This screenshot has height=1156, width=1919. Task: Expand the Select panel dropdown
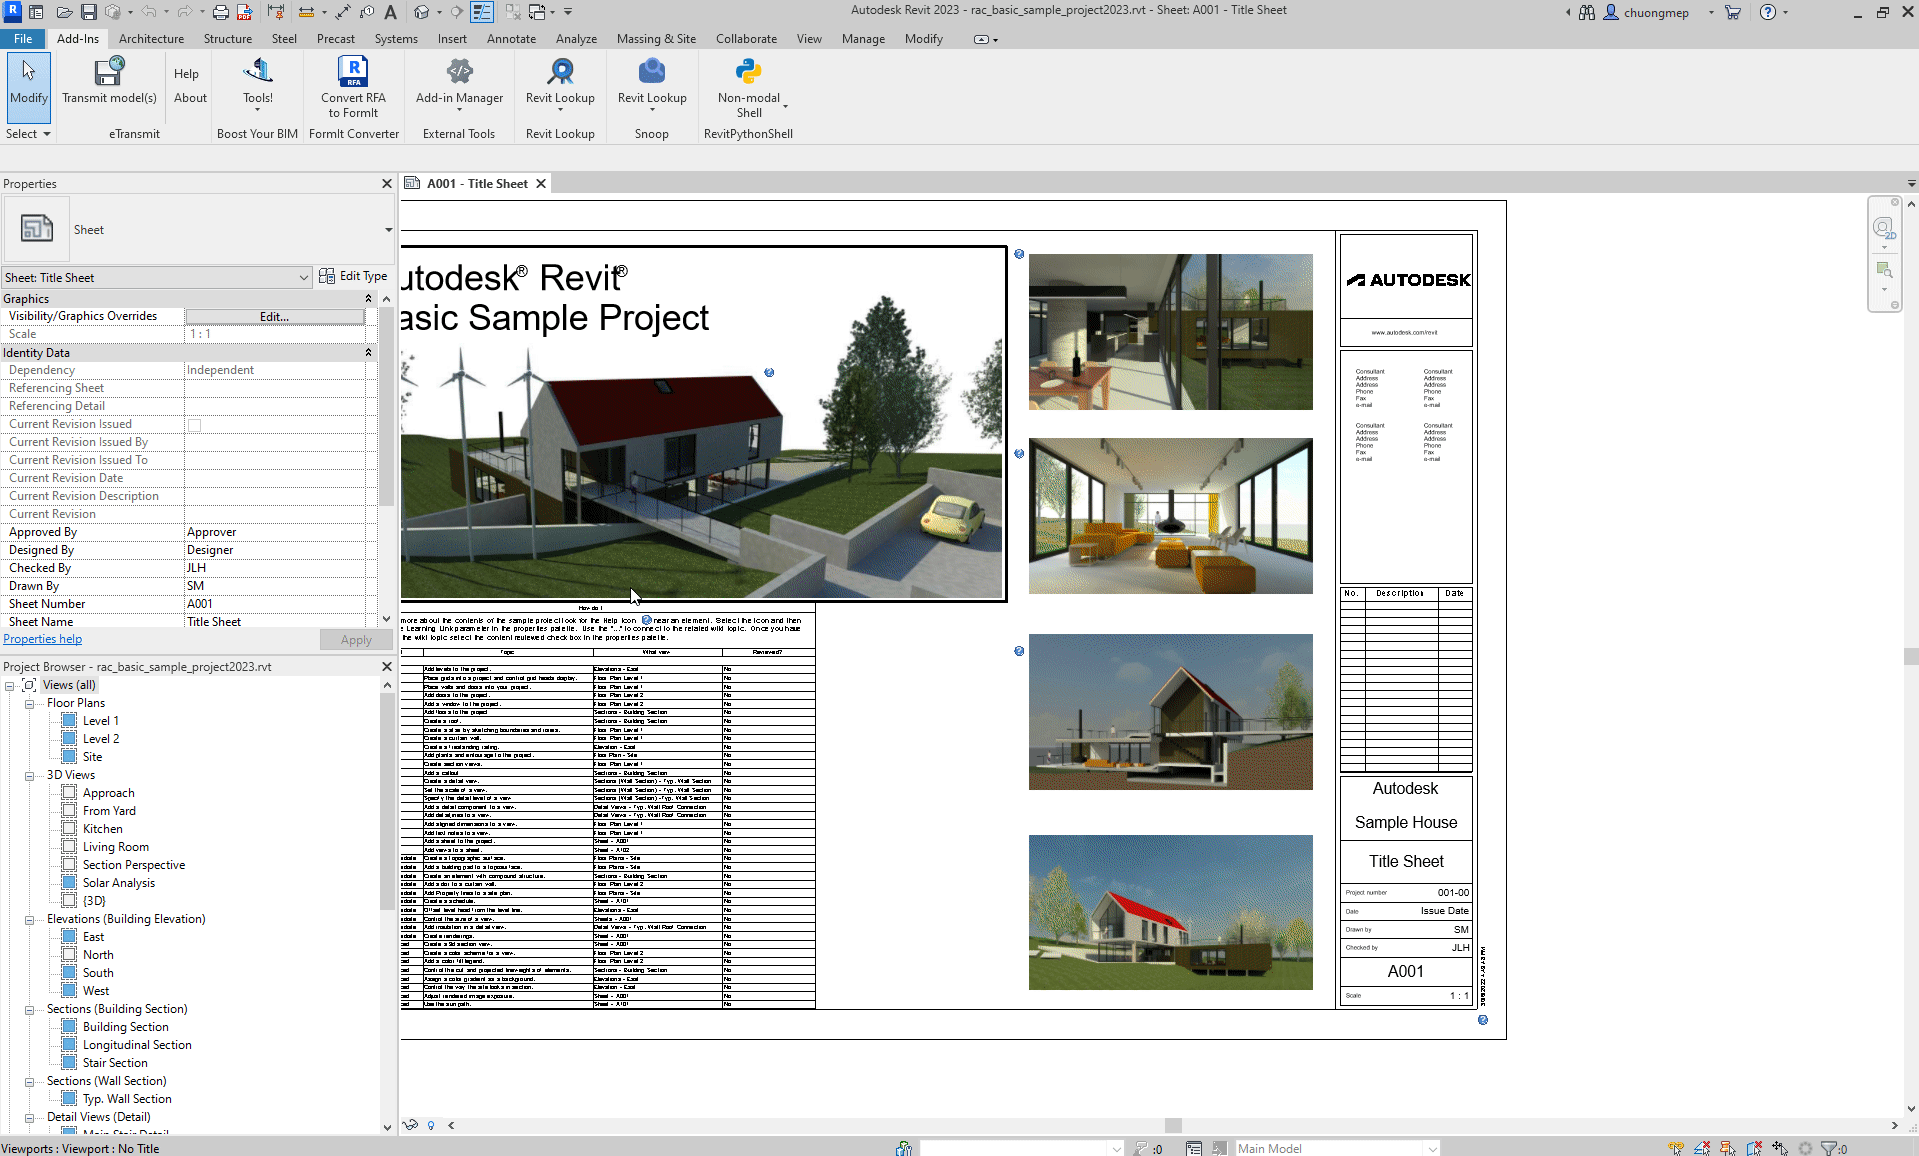click(x=46, y=134)
